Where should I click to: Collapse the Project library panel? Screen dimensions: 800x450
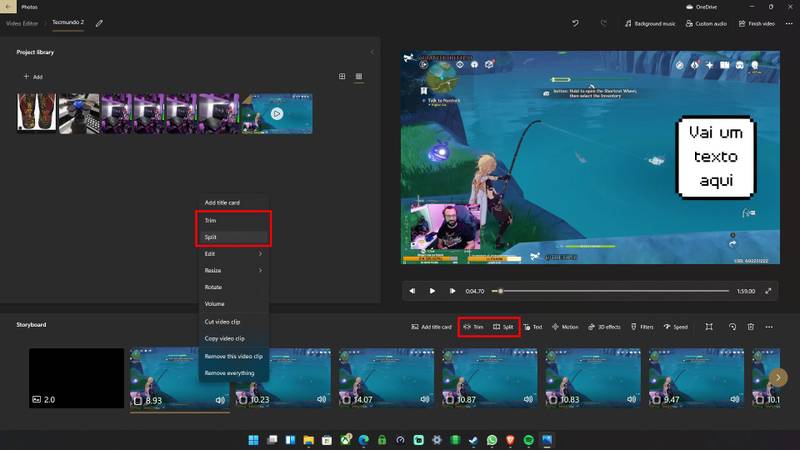pyautogui.click(x=372, y=52)
